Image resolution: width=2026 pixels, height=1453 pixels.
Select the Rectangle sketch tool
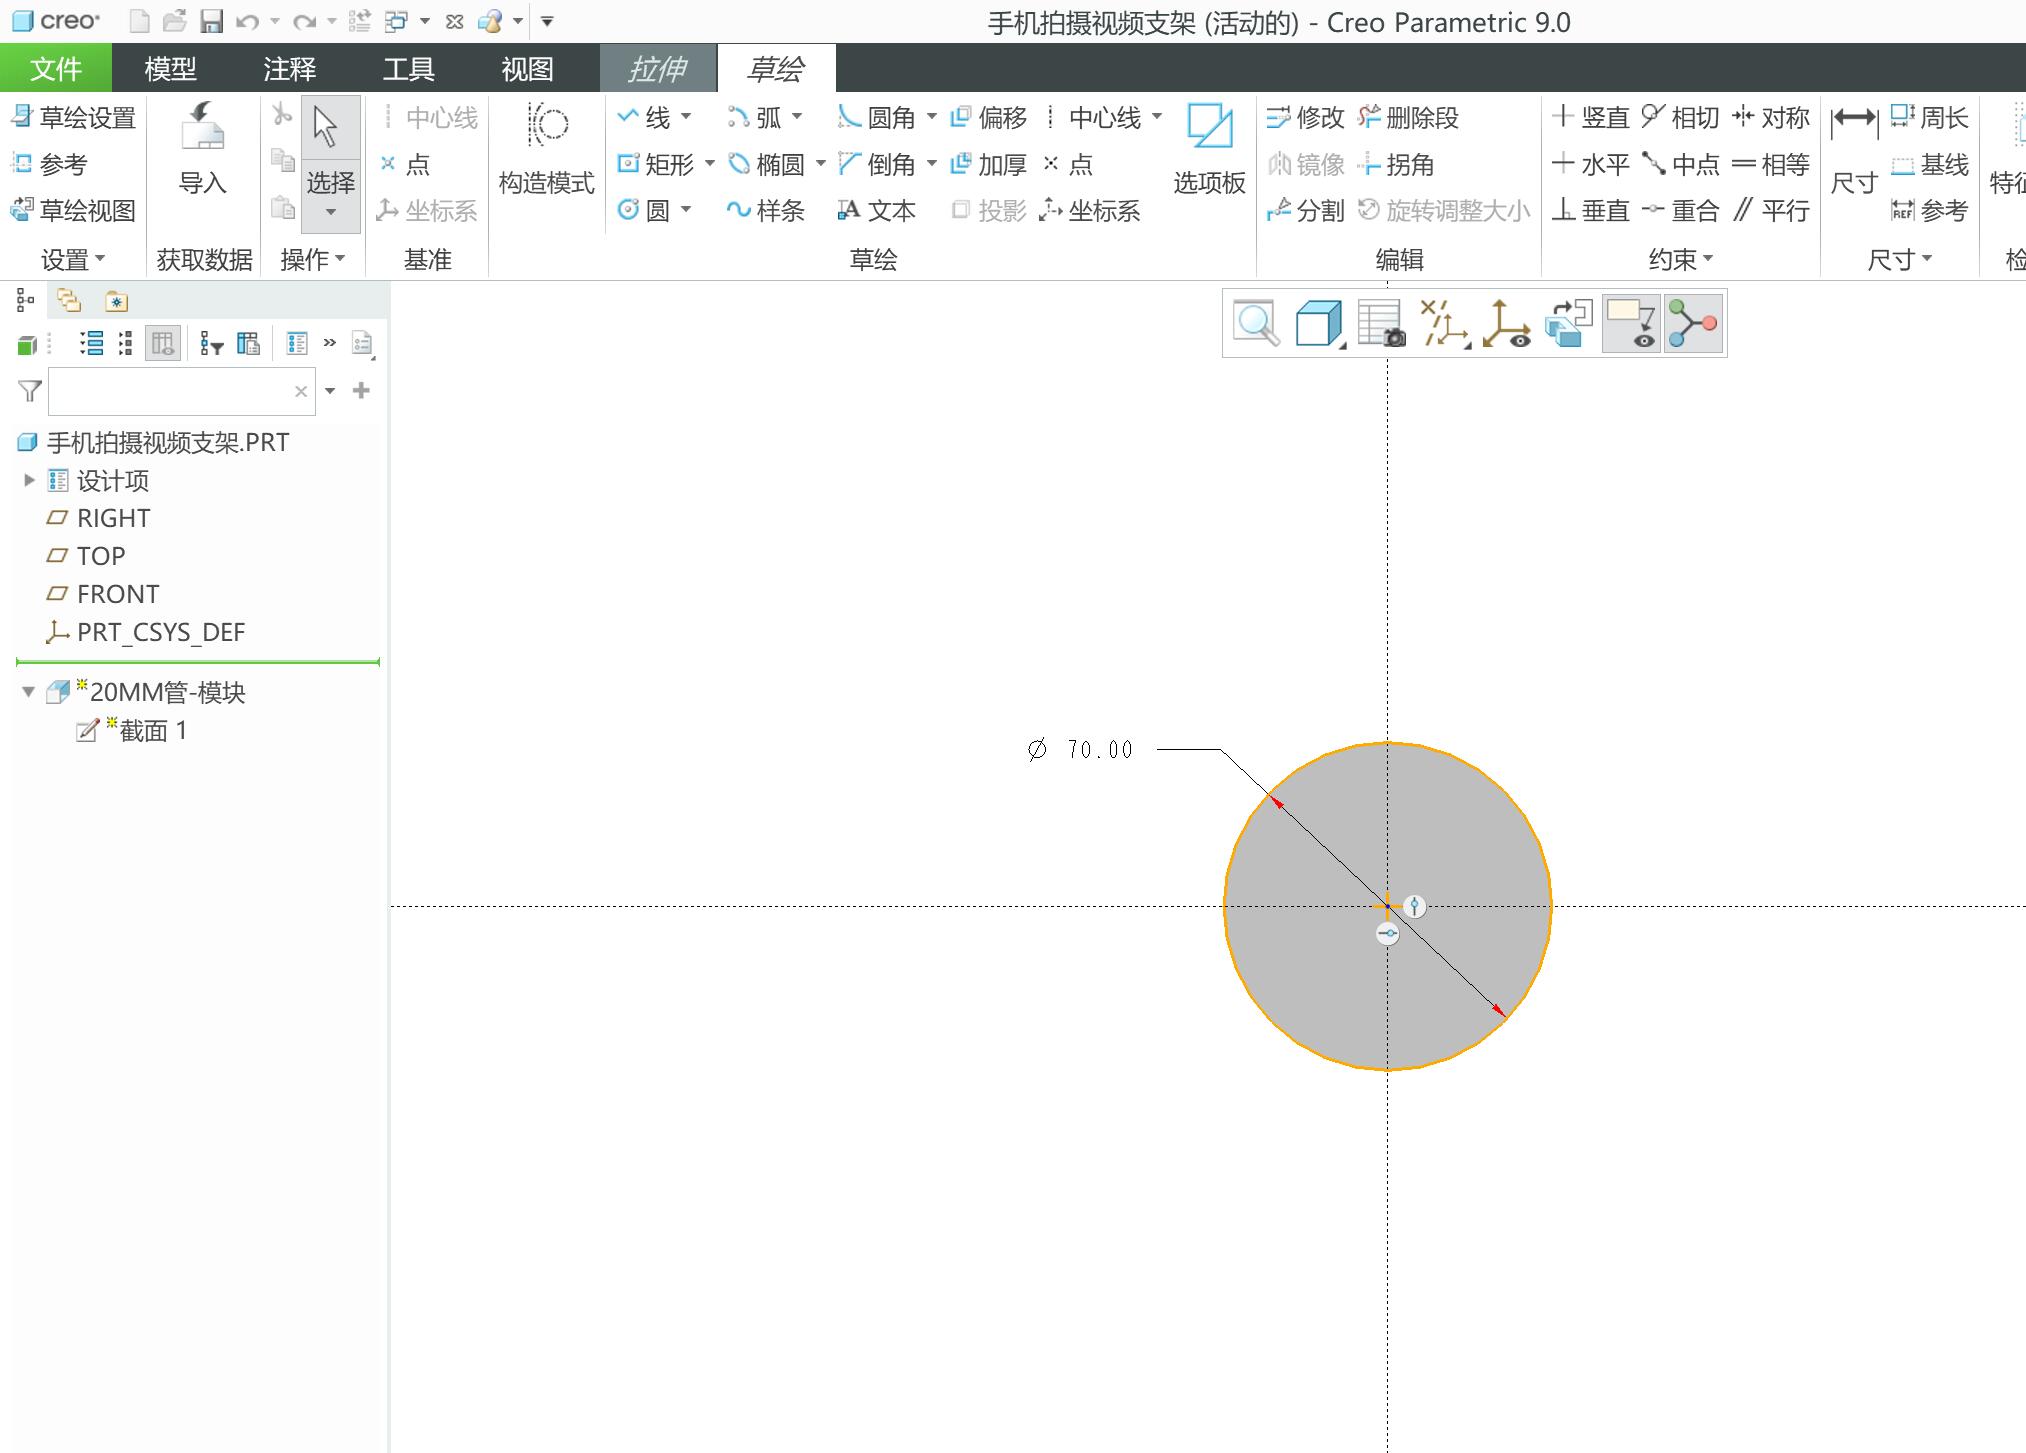[656, 164]
